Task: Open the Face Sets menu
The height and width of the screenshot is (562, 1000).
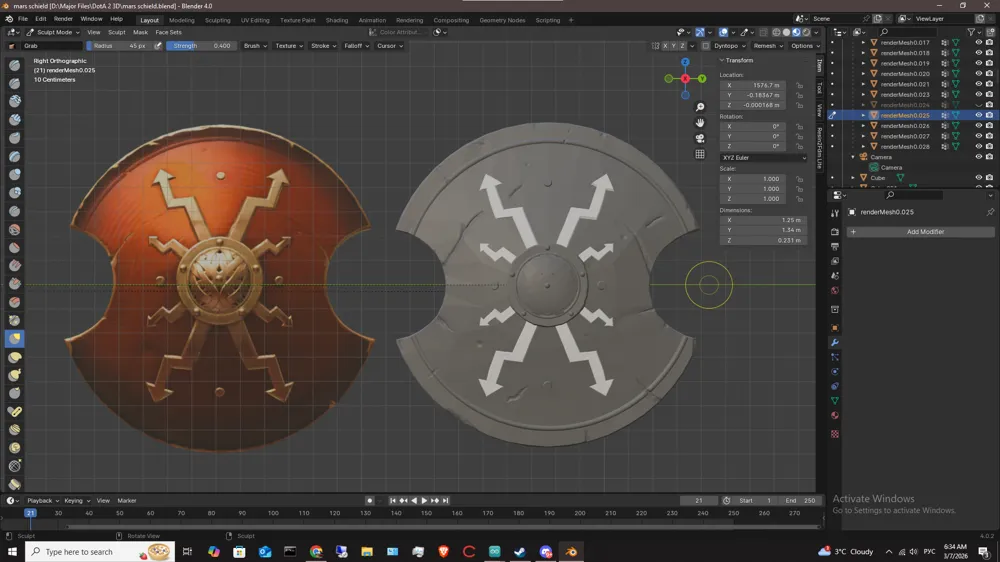Action: tap(168, 32)
